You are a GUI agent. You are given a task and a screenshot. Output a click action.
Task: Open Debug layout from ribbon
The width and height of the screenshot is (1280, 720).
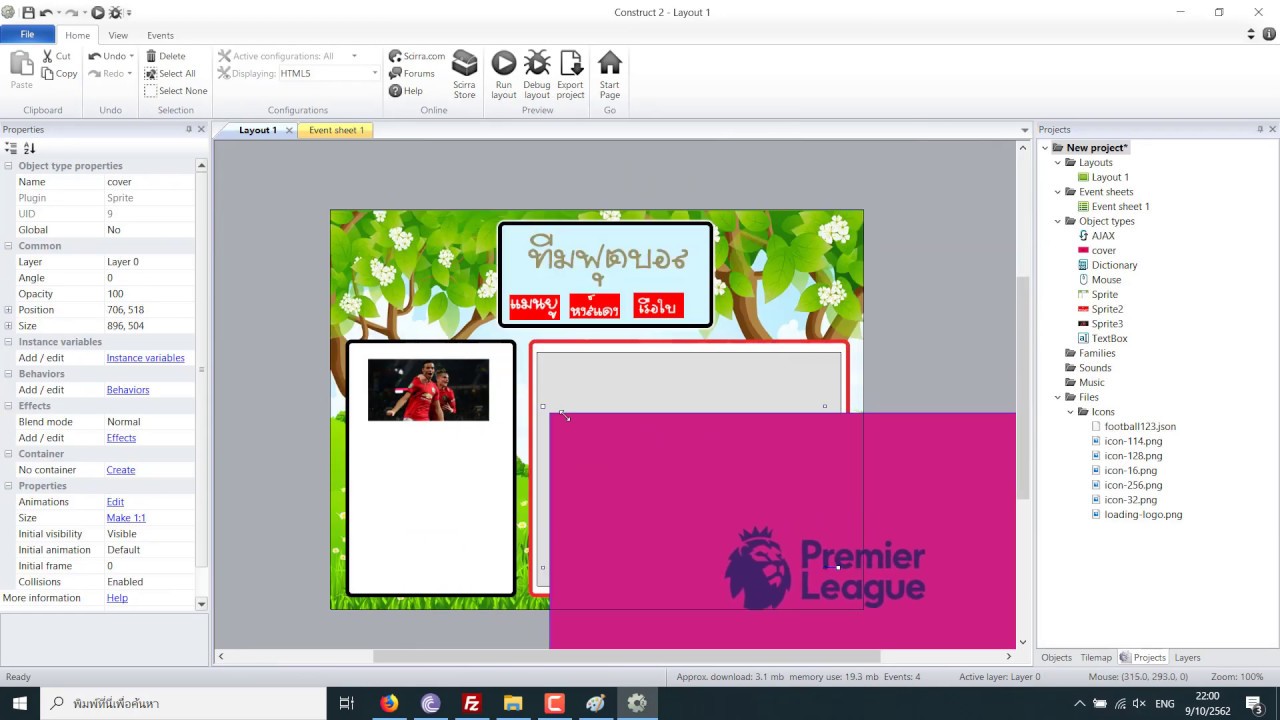537,74
